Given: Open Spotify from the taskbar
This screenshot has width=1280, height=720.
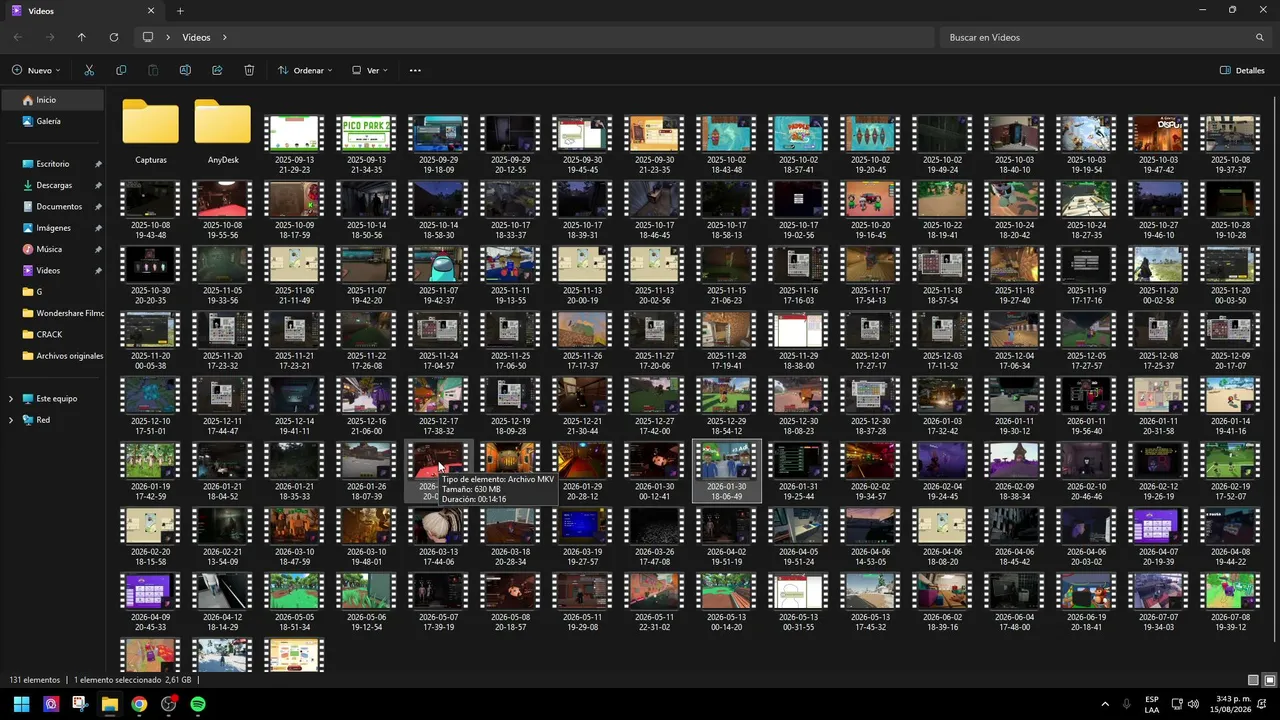Looking at the screenshot, I should (198, 704).
